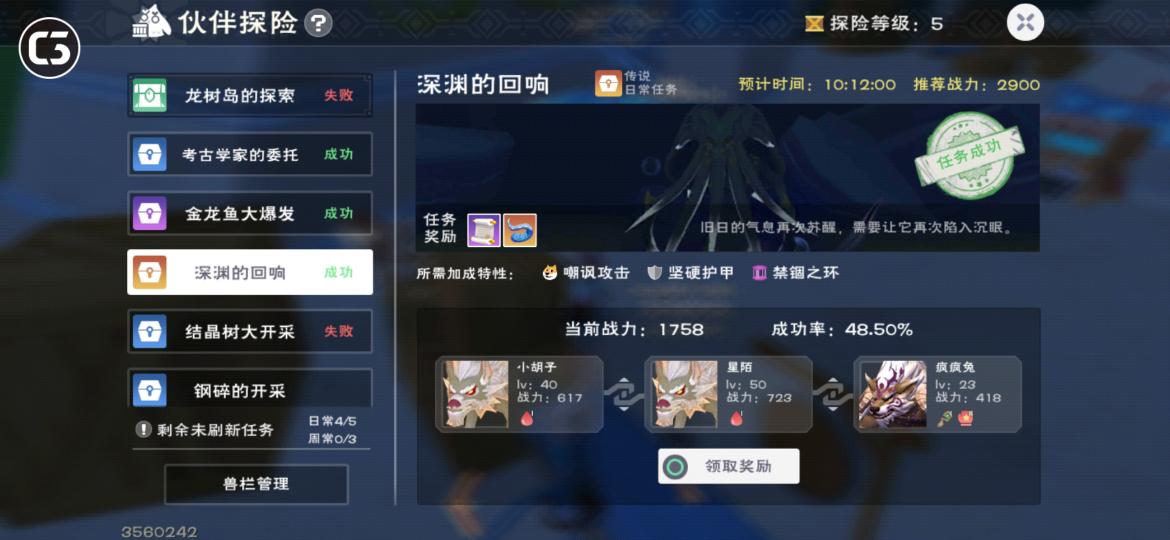Open the 金龙鱼大爆发 mission entry
This screenshot has width=1170, height=540.
250,213
